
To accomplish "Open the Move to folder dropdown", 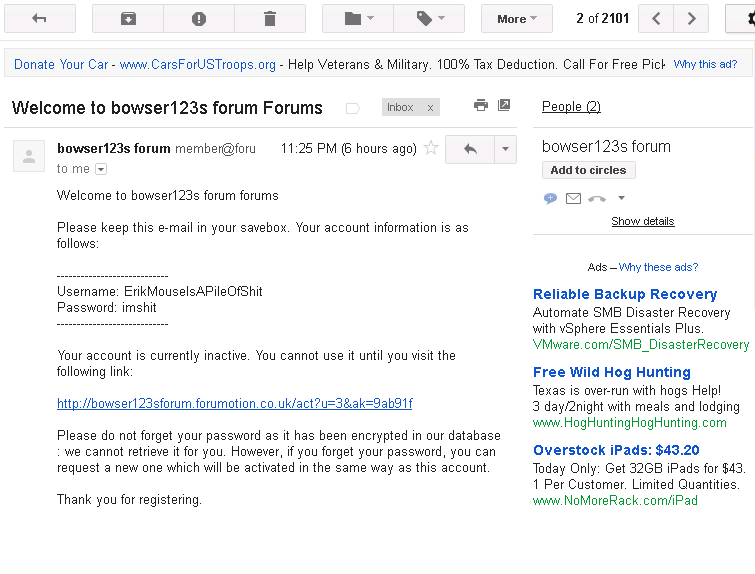I will click(x=358, y=19).
